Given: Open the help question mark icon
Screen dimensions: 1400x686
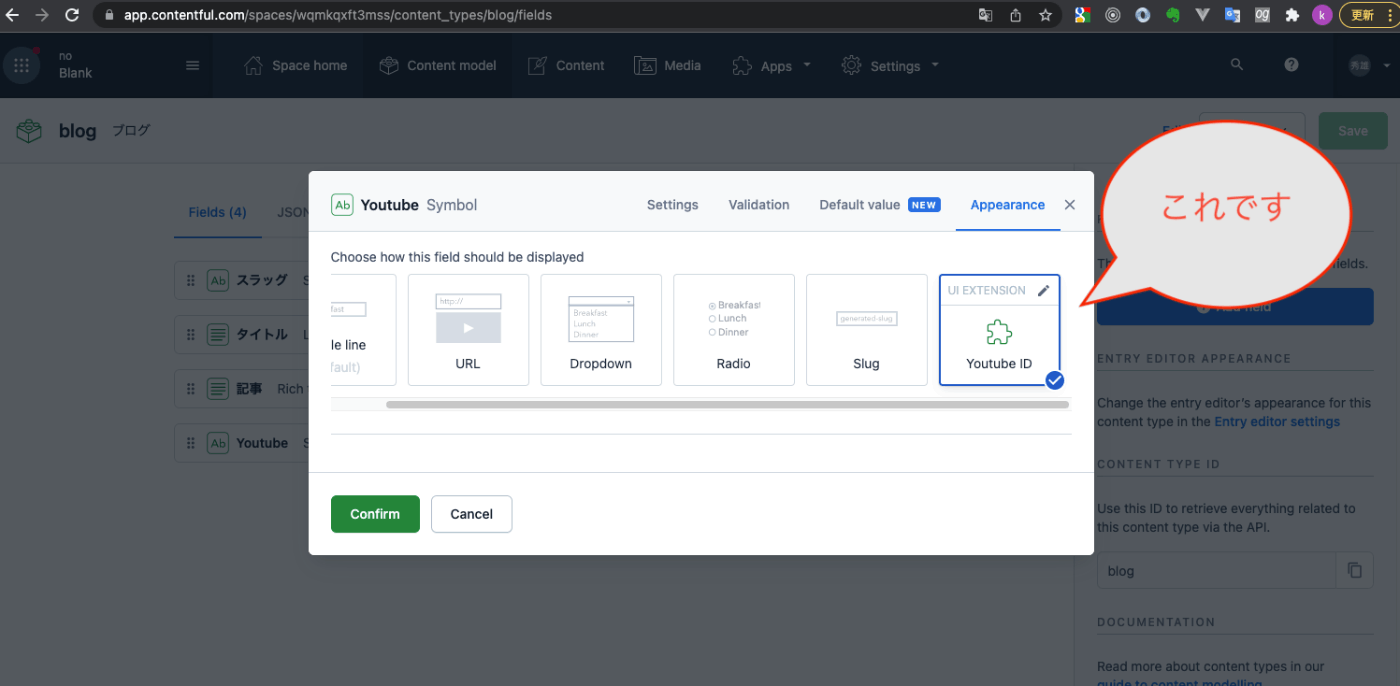Looking at the screenshot, I should (x=1291, y=65).
